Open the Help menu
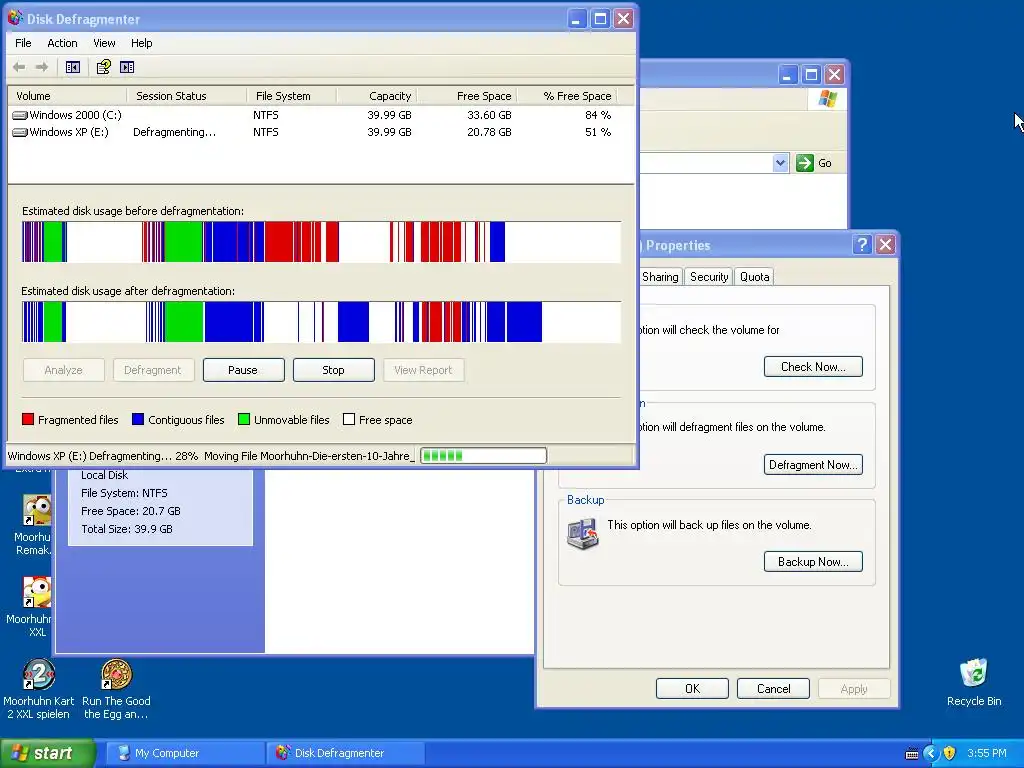The height and width of the screenshot is (768, 1024). click(141, 43)
